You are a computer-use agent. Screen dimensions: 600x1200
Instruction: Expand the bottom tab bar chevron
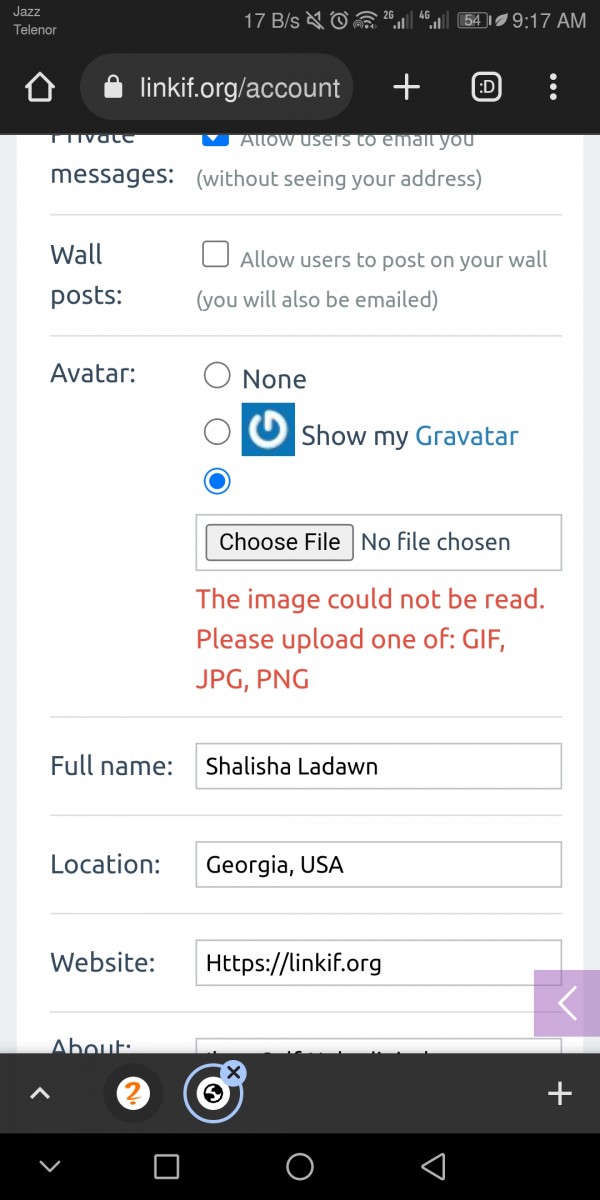coord(40,1094)
